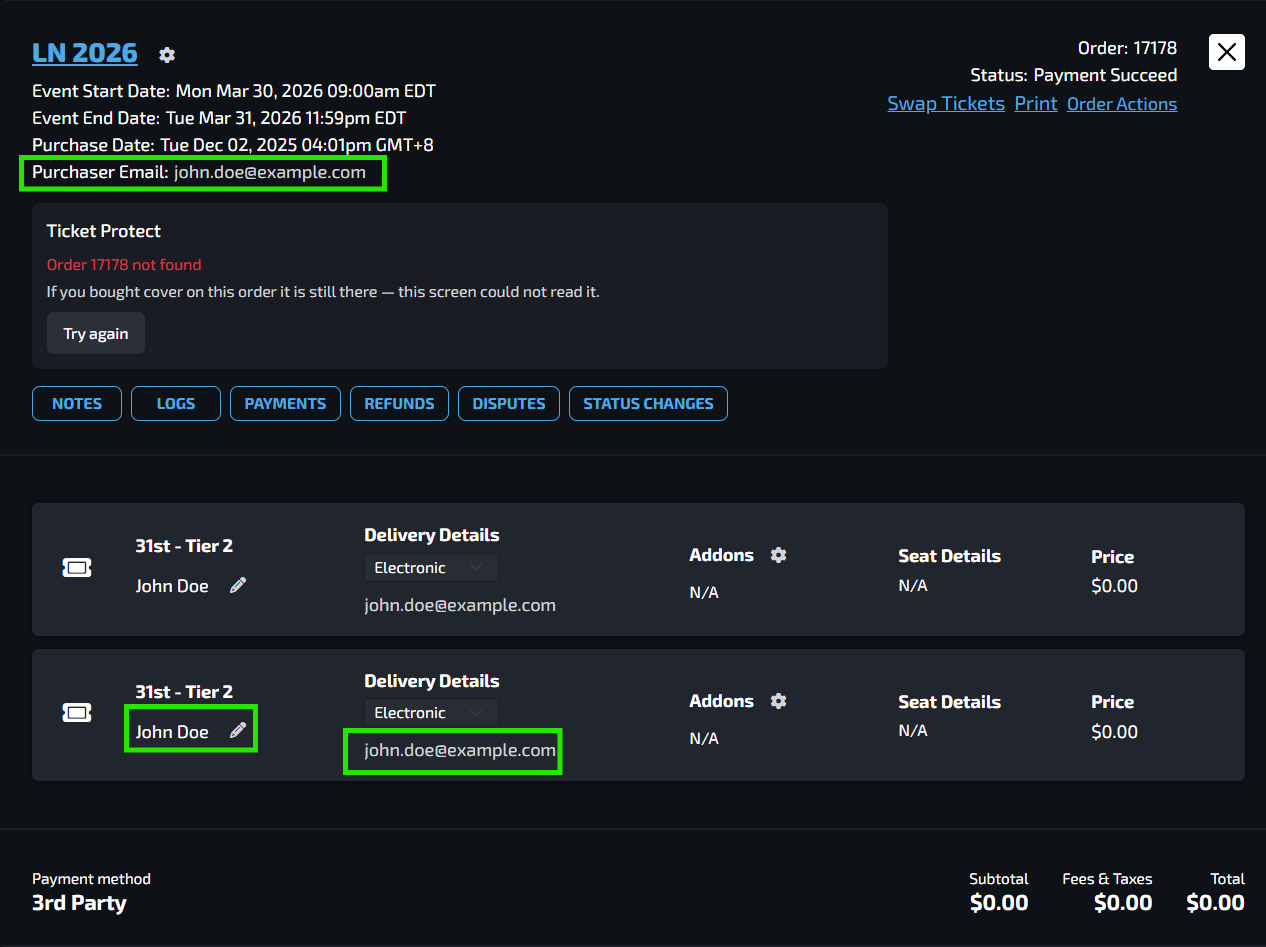Screen dimensions: 1266x947
Task: Expand the second ticket's Electronic delivery dropdown
Action: tap(431, 713)
